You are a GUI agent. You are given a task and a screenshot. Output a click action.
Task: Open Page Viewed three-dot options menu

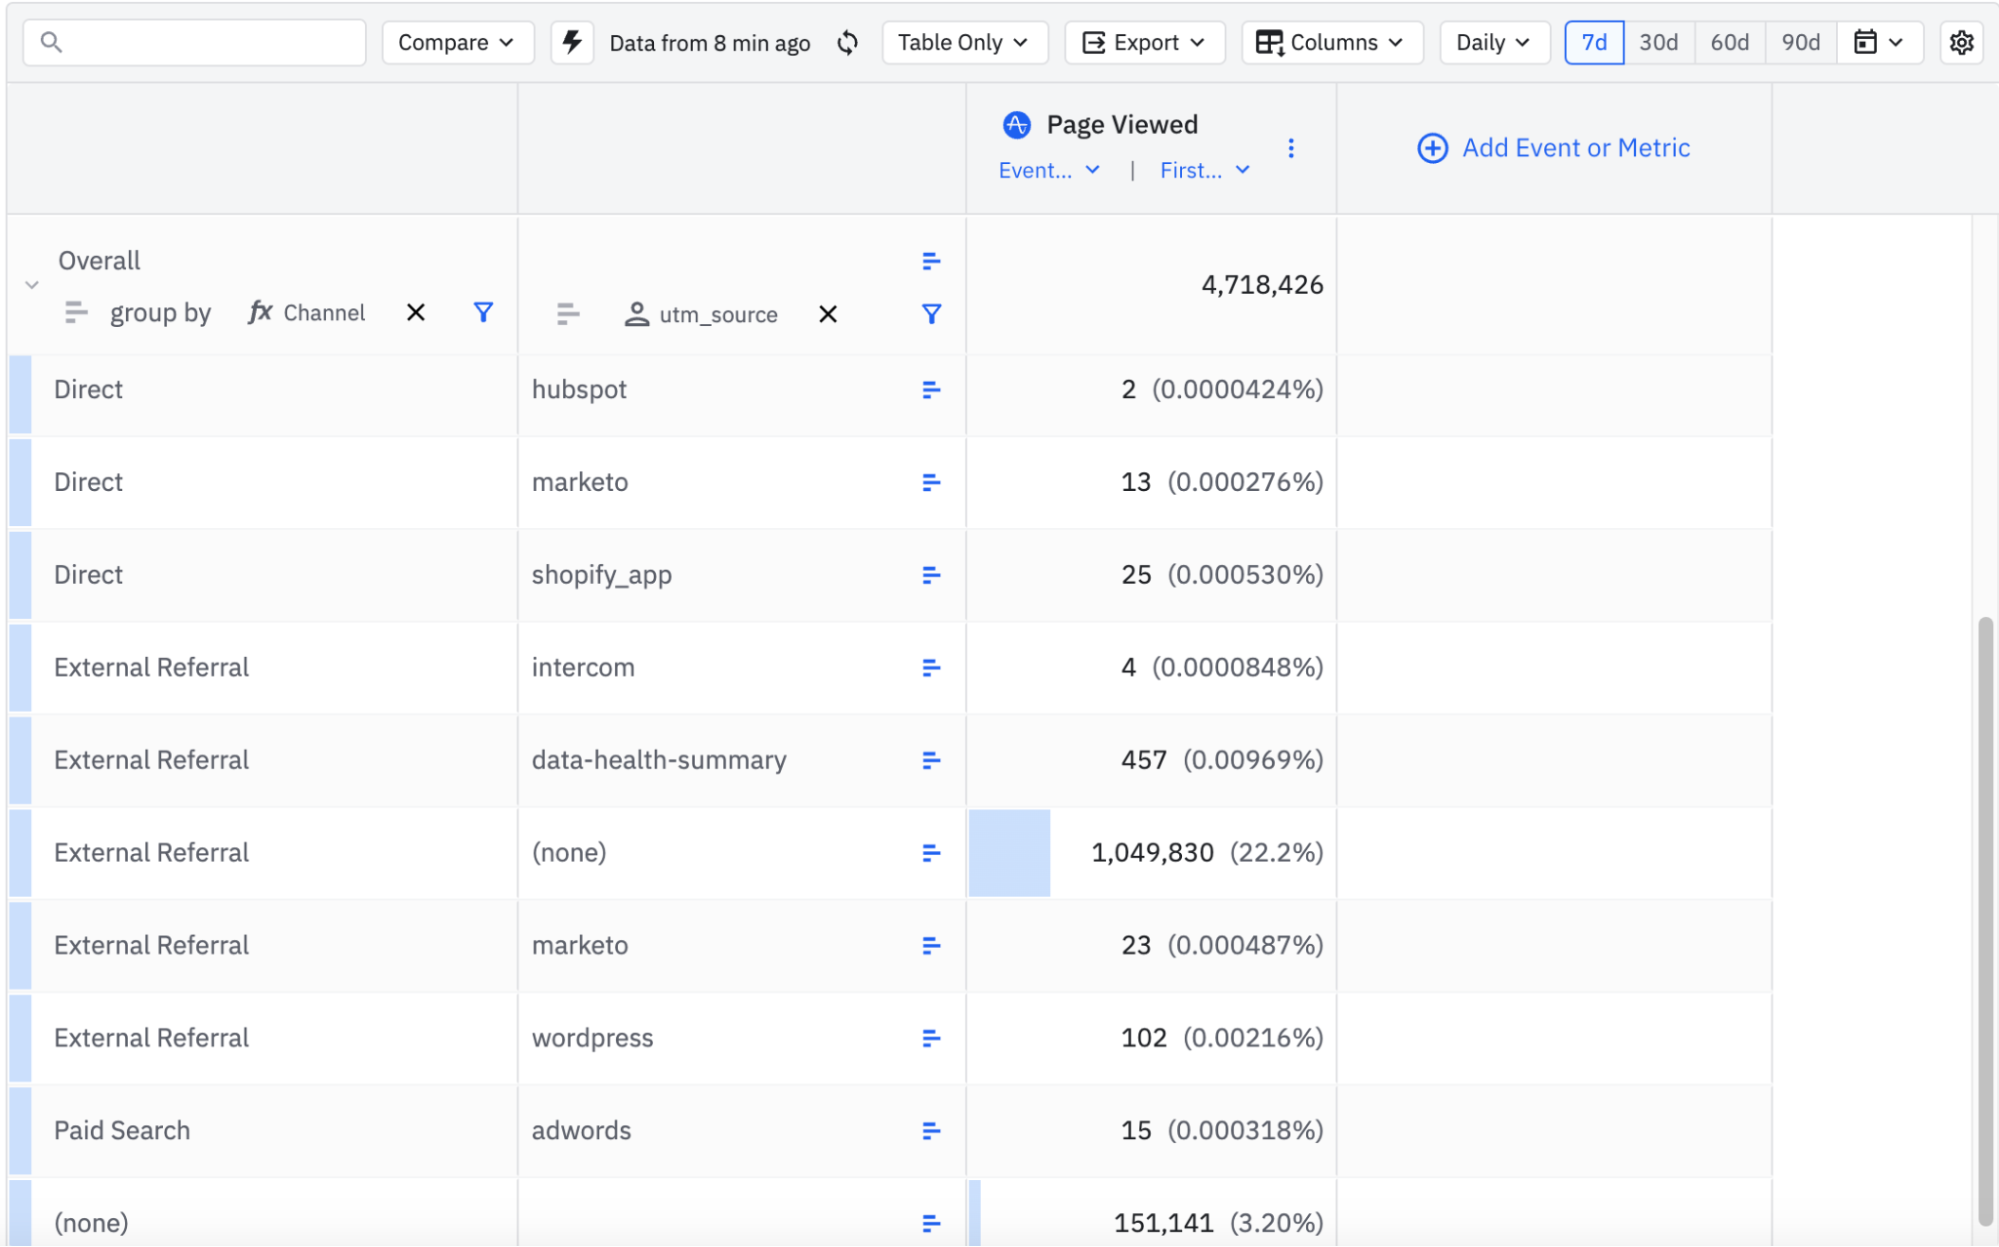click(x=1291, y=148)
